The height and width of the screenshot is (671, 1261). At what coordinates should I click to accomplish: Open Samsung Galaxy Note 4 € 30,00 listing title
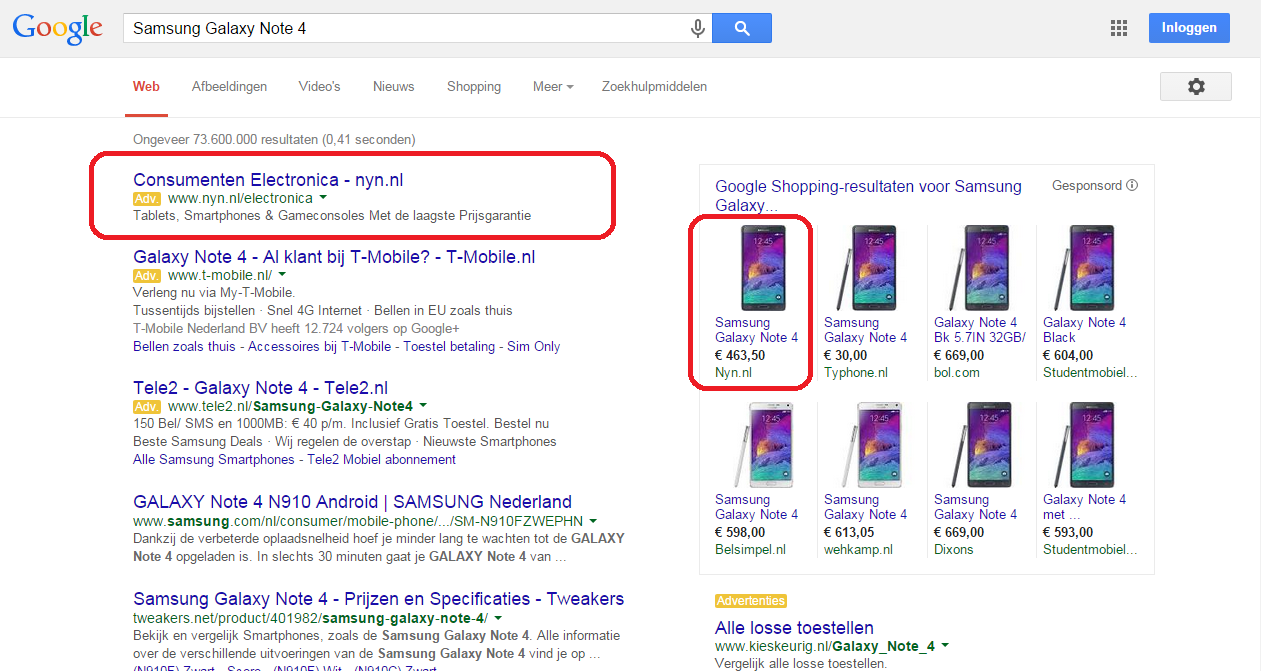click(x=865, y=330)
